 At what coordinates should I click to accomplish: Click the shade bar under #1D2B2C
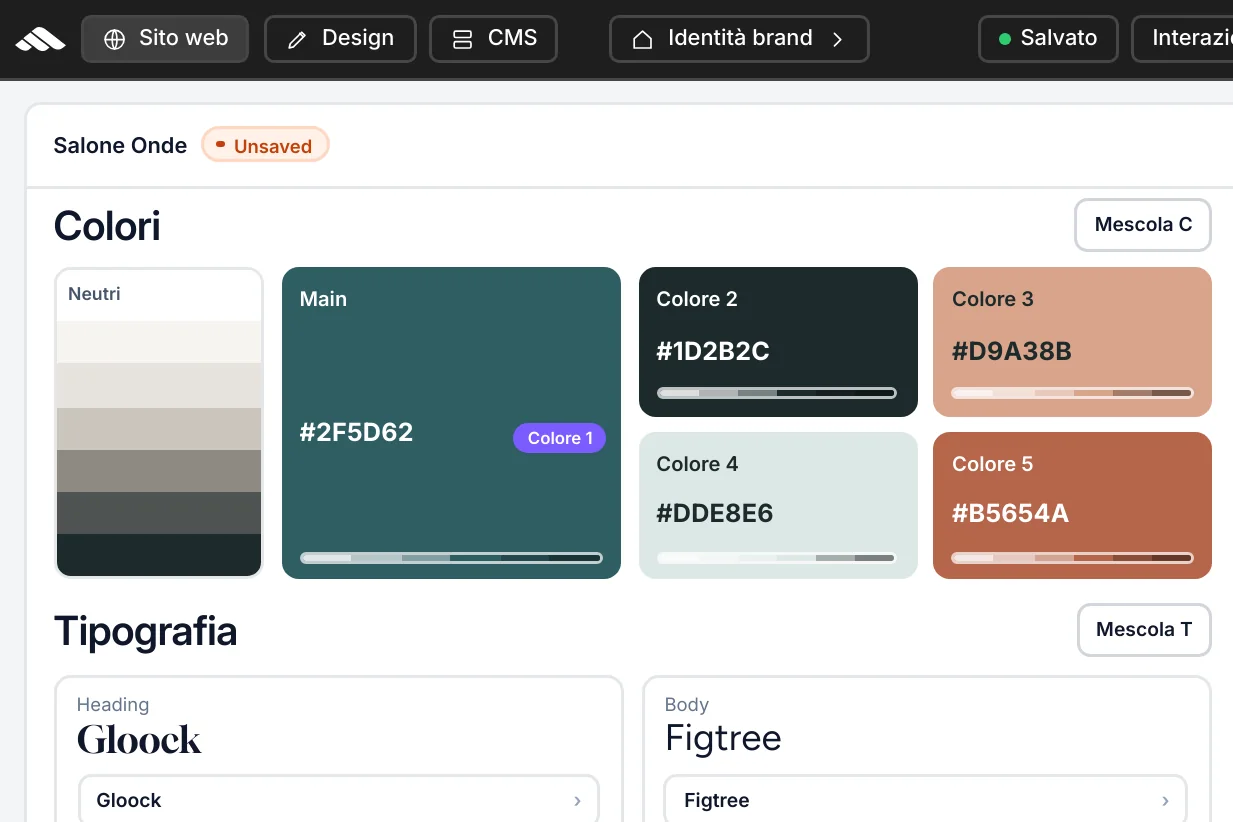pos(777,393)
